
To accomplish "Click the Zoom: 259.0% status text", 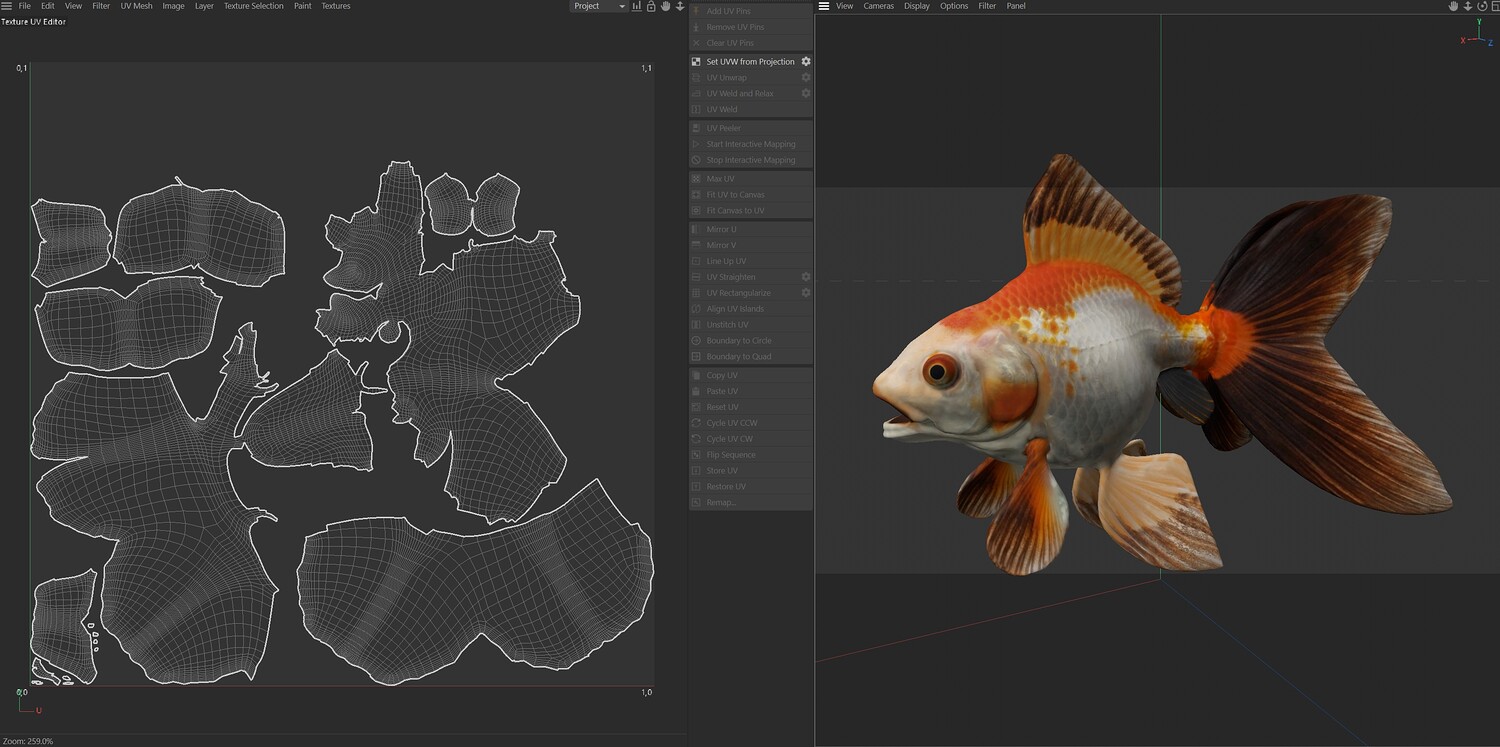I will tap(28, 741).
